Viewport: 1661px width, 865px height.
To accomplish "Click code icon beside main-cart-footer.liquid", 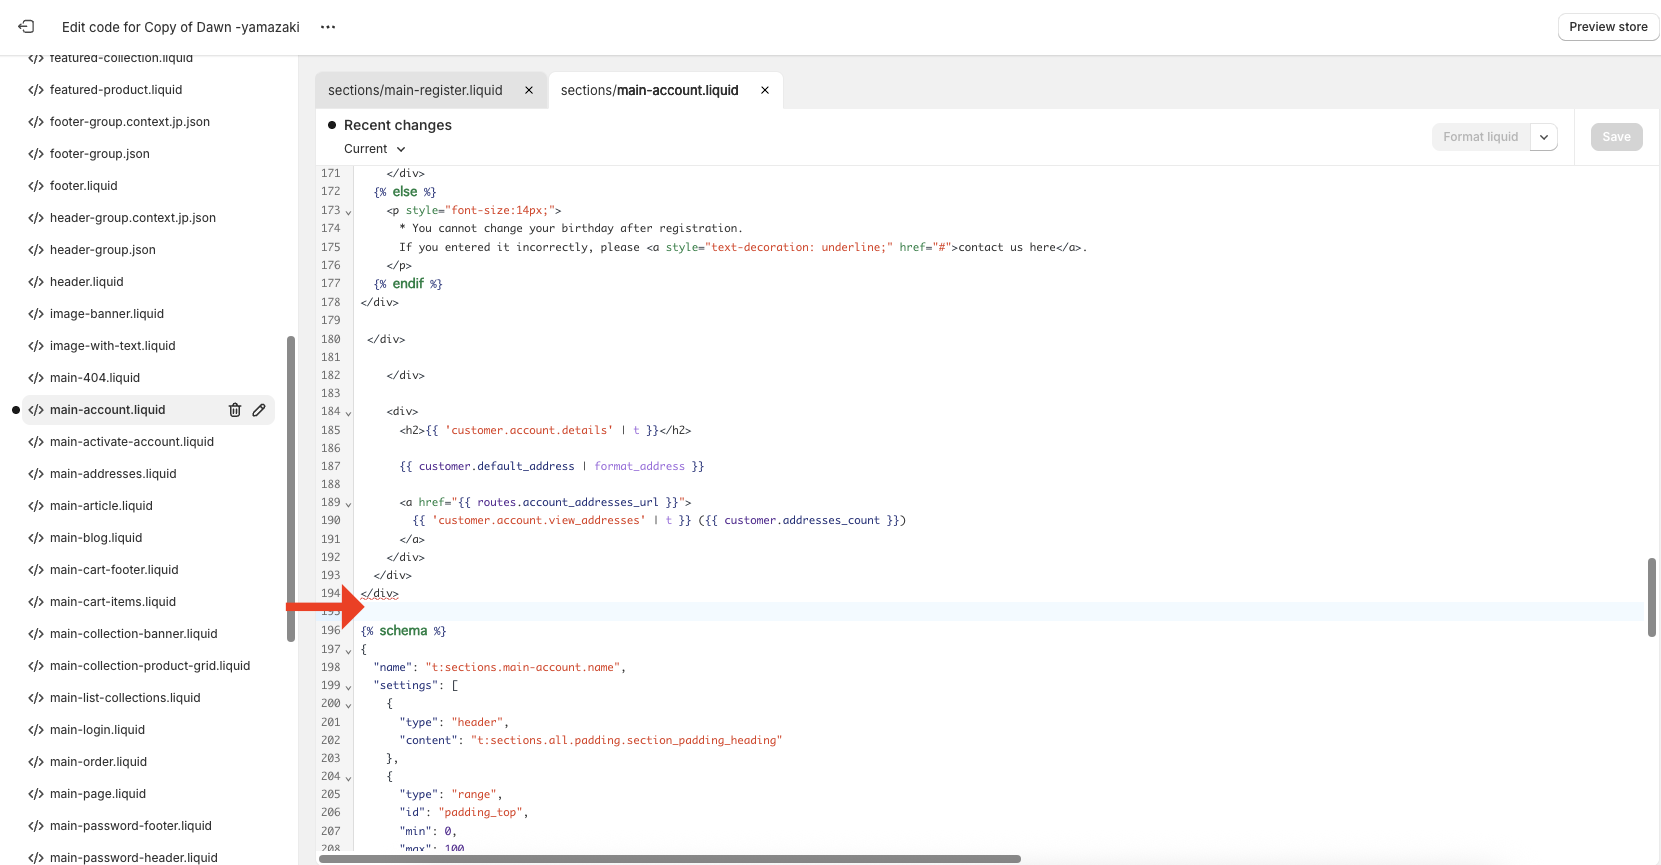I will tap(36, 570).
